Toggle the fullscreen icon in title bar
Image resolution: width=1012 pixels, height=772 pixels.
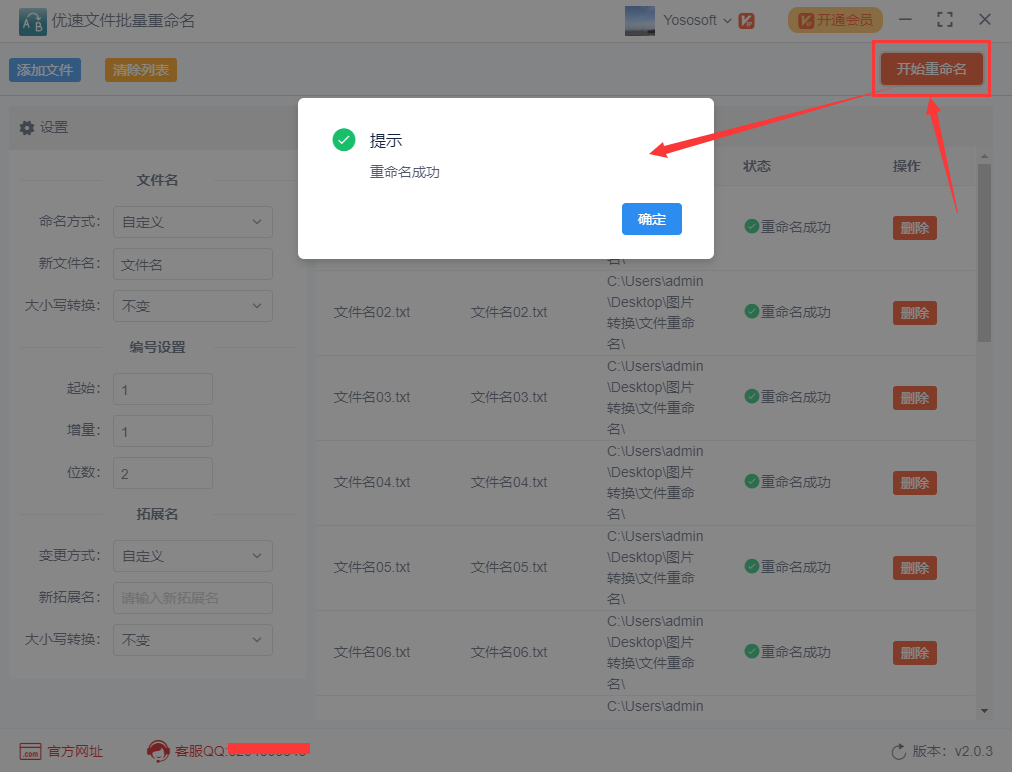click(x=945, y=20)
